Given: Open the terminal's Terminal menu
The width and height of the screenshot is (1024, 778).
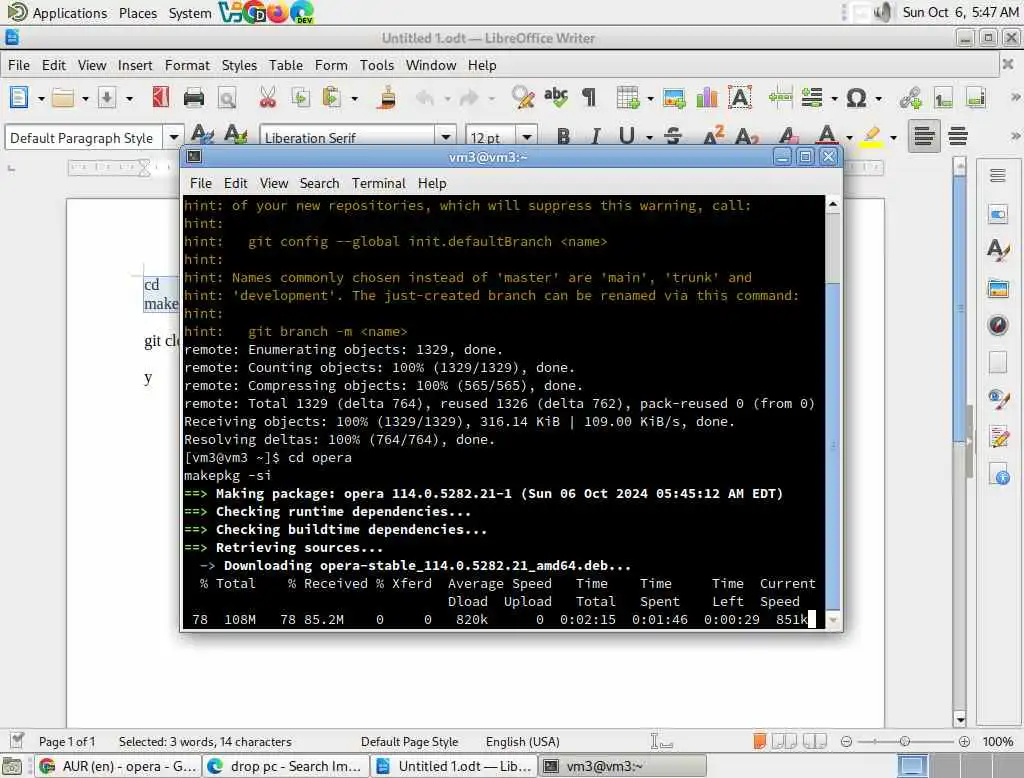Looking at the screenshot, I should [x=379, y=184].
